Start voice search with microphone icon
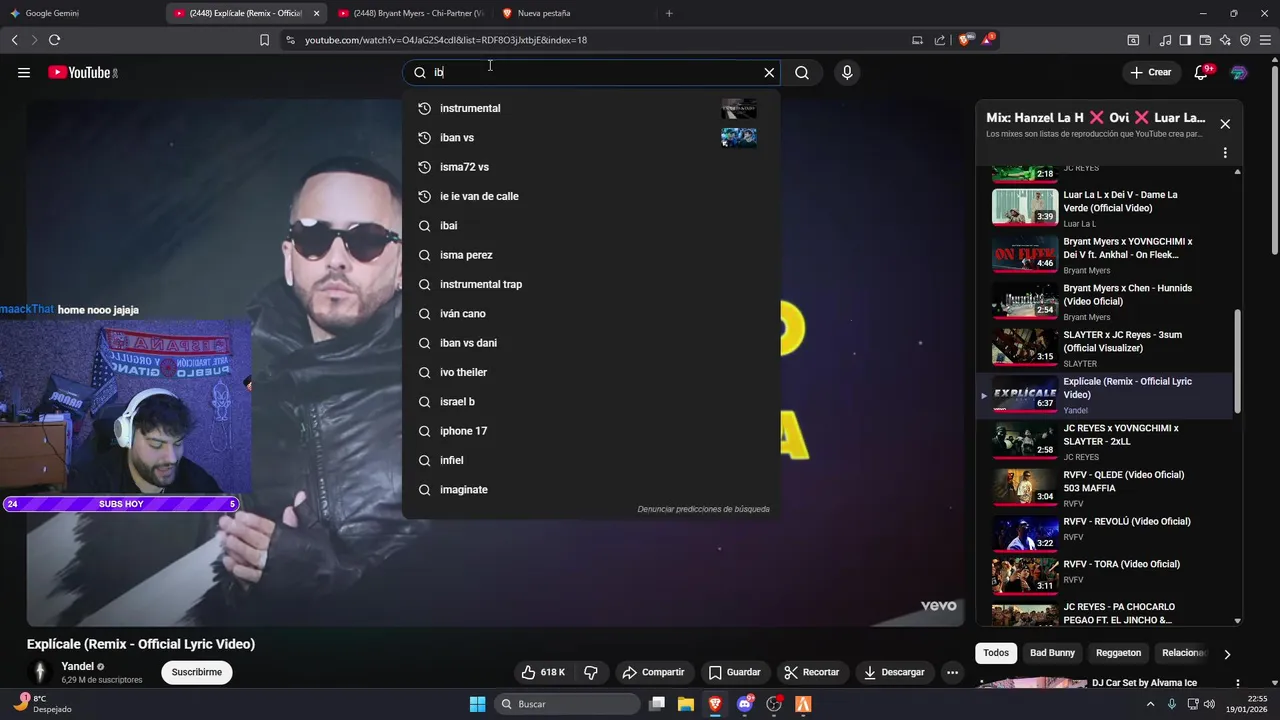This screenshot has height=720, width=1280. 847,72
